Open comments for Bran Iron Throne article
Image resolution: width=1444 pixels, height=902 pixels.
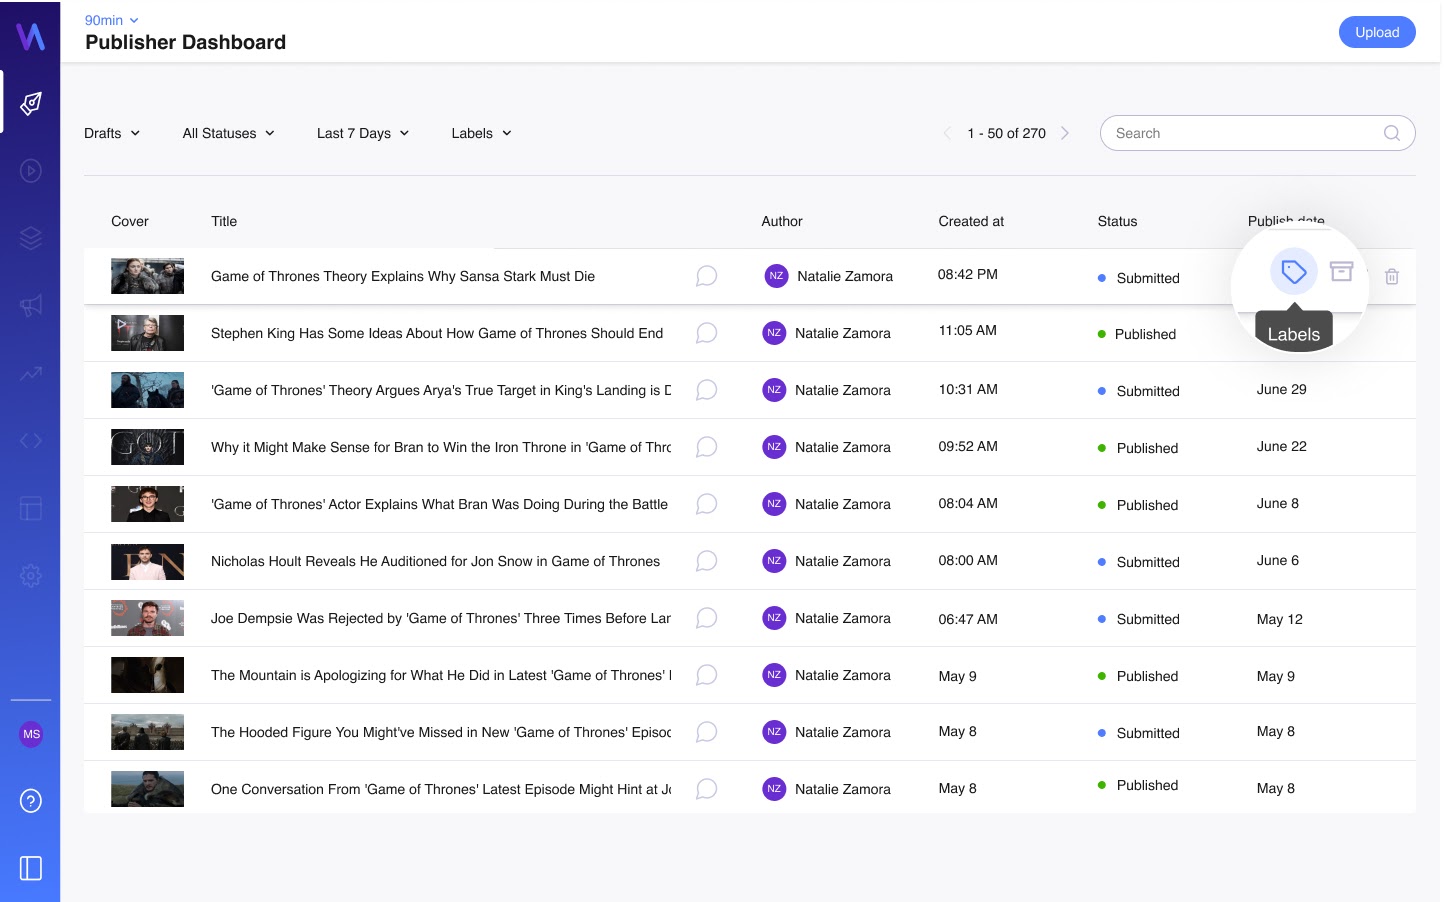(x=706, y=447)
